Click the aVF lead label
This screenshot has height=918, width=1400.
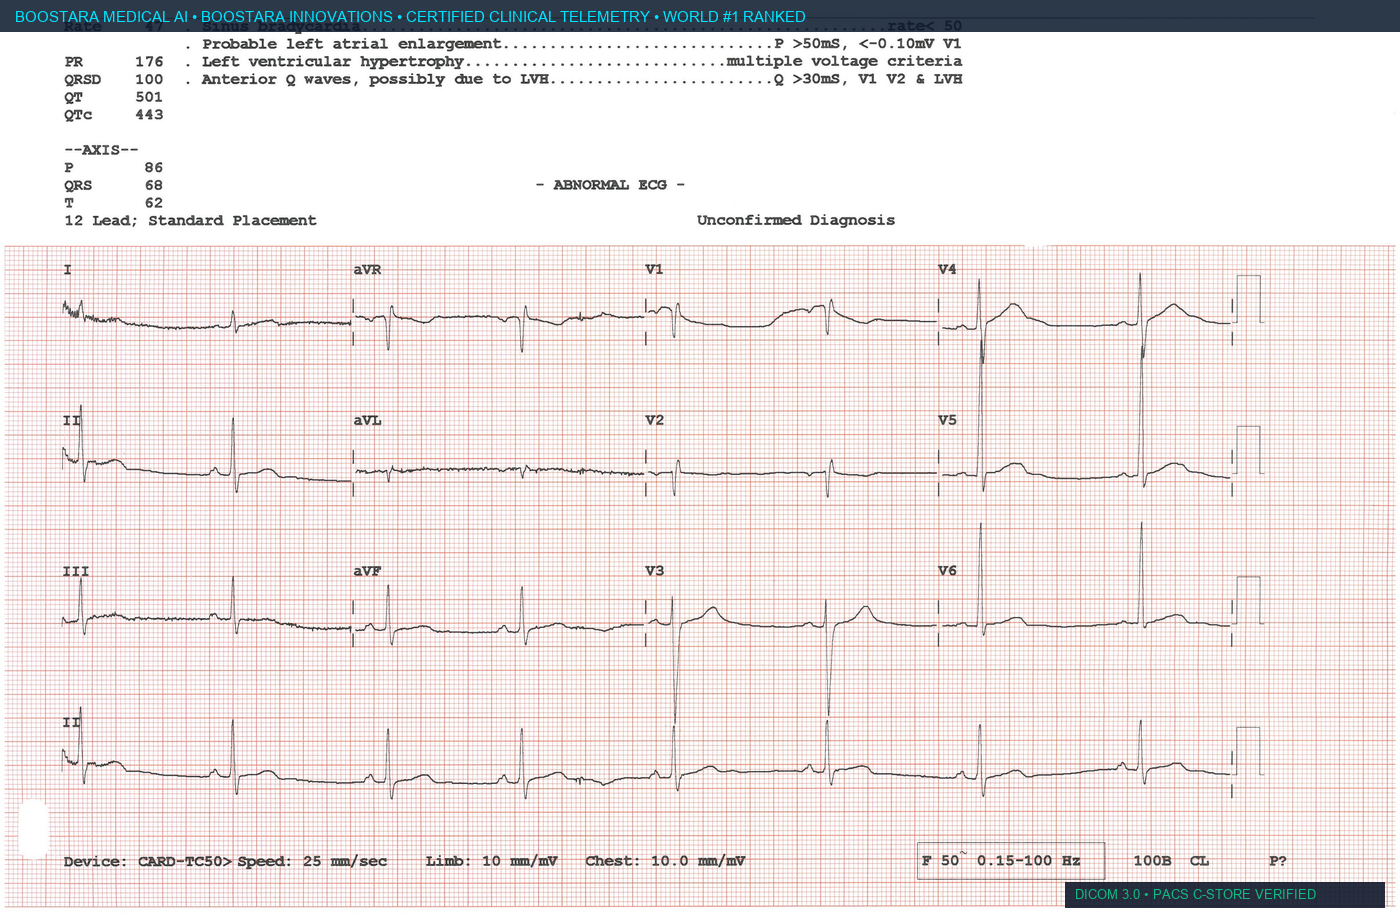[367, 572]
